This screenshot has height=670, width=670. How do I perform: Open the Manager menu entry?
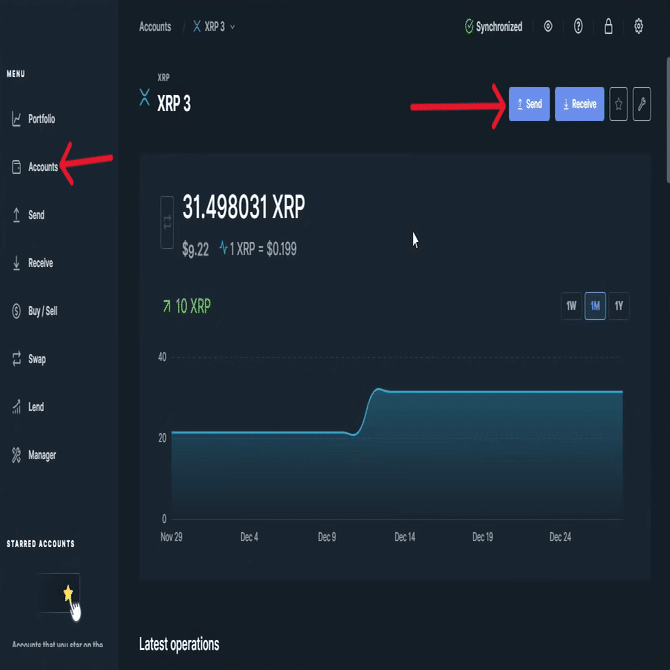point(42,455)
